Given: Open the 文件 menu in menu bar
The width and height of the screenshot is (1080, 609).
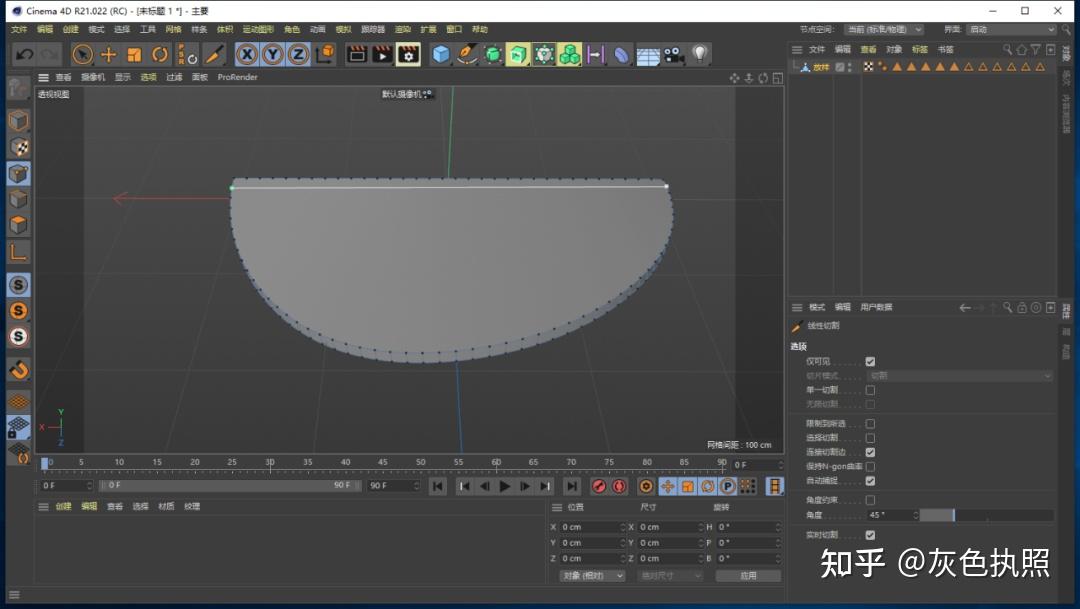Looking at the screenshot, I should tap(19, 30).
